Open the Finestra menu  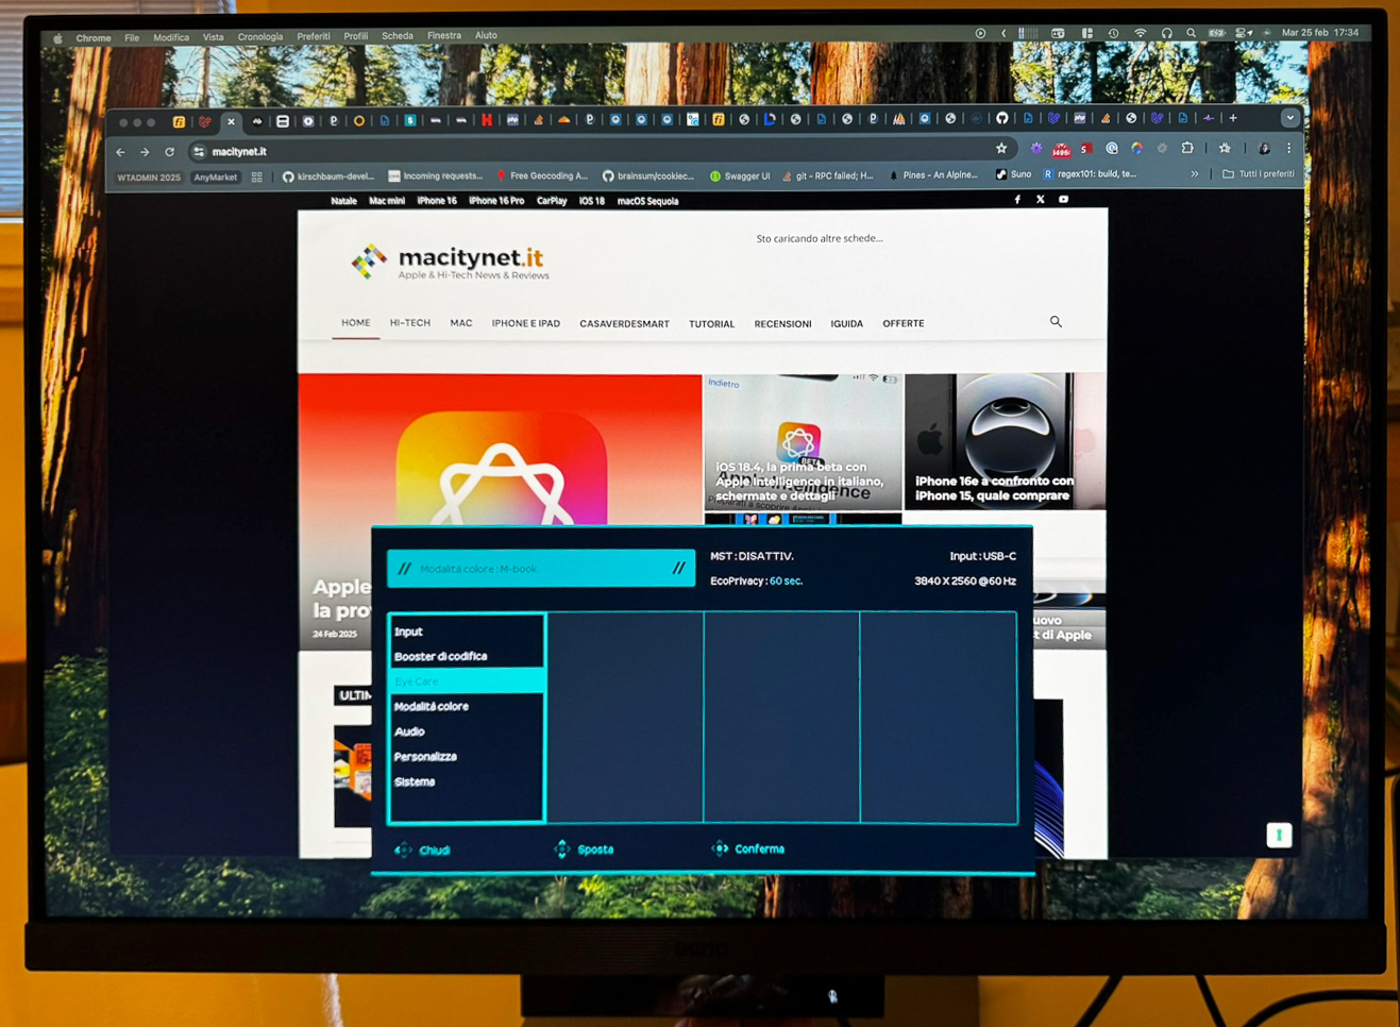pyautogui.click(x=444, y=35)
